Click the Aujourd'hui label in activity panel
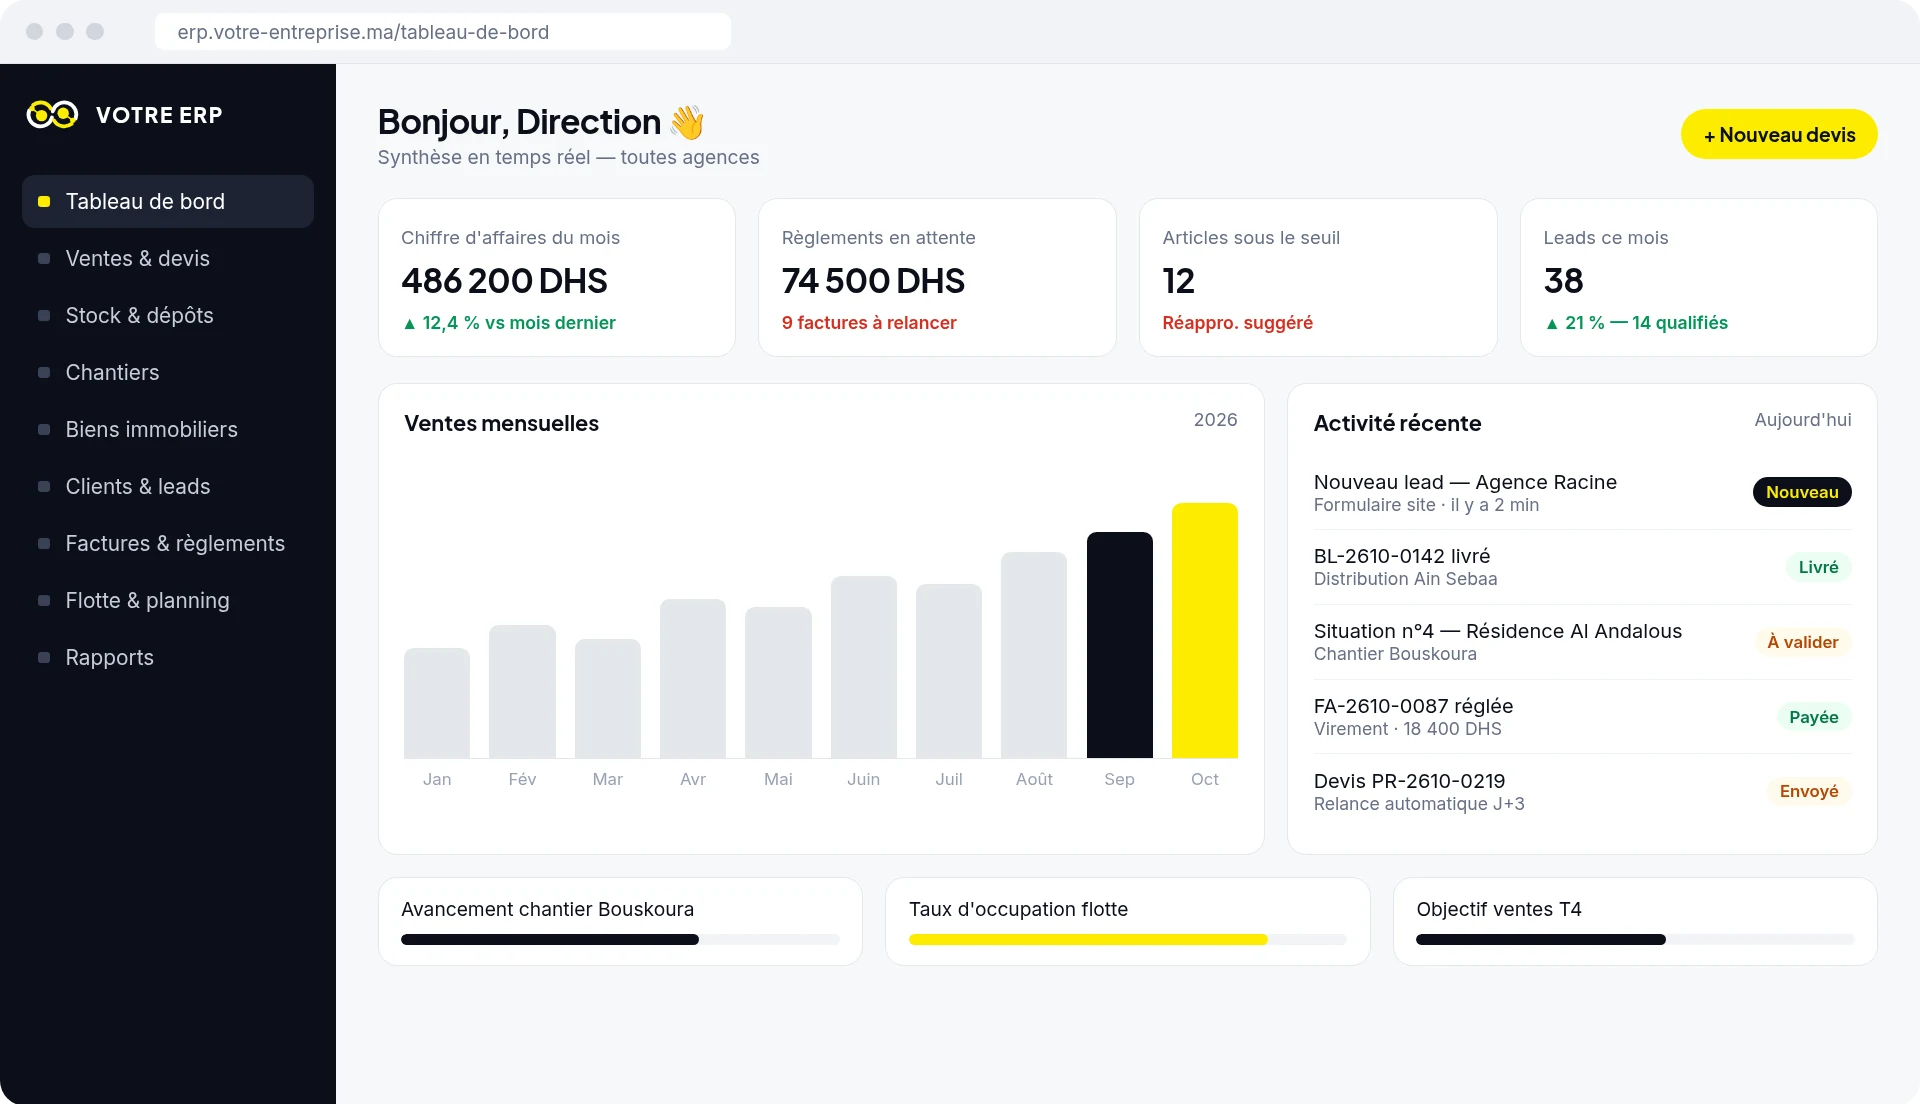This screenshot has width=1920, height=1104. [x=1803, y=420]
